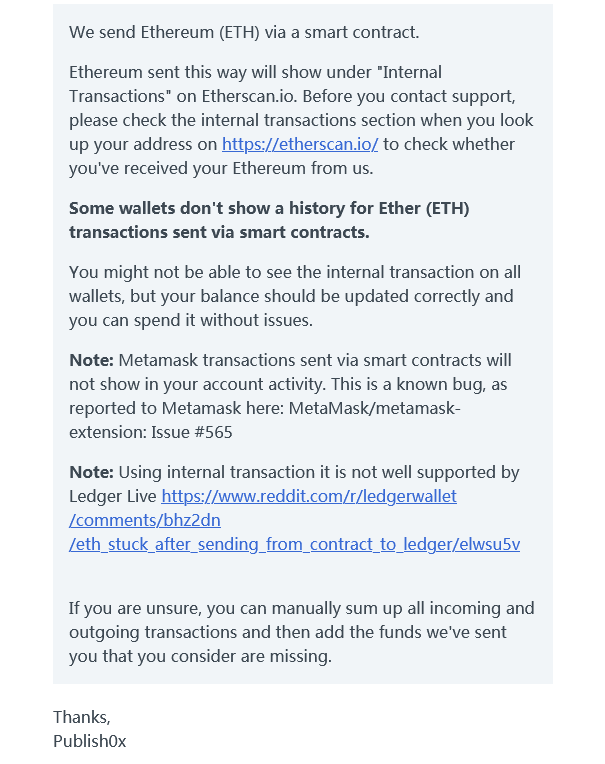This screenshot has width=605, height=764.
Task: Click the eth_stuck_after_sending_from_contract_to_ledger link line
Action: 294,544
